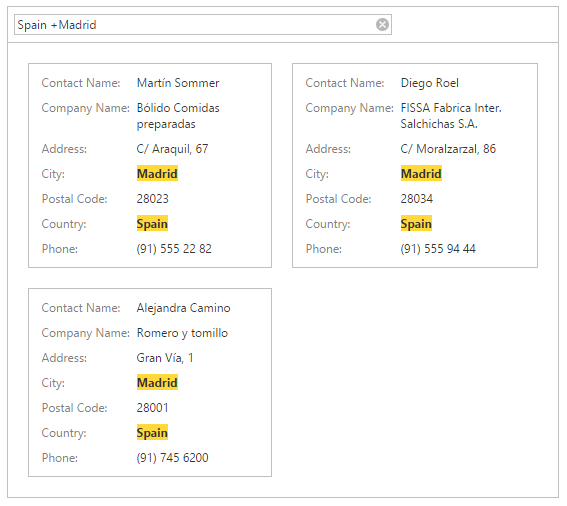
Task: Click address 'C/ Moralzarzal, 86'
Action: (x=448, y=149)
